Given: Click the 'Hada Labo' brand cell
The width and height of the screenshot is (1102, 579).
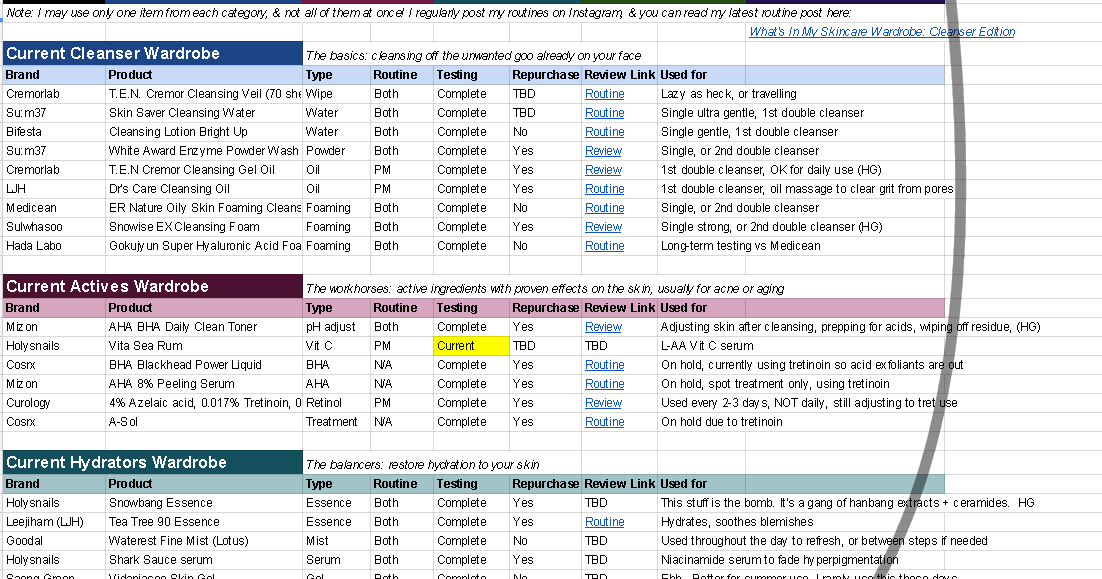Looking at the screenshot, I should pyautogui.click(x=54, y=246).
